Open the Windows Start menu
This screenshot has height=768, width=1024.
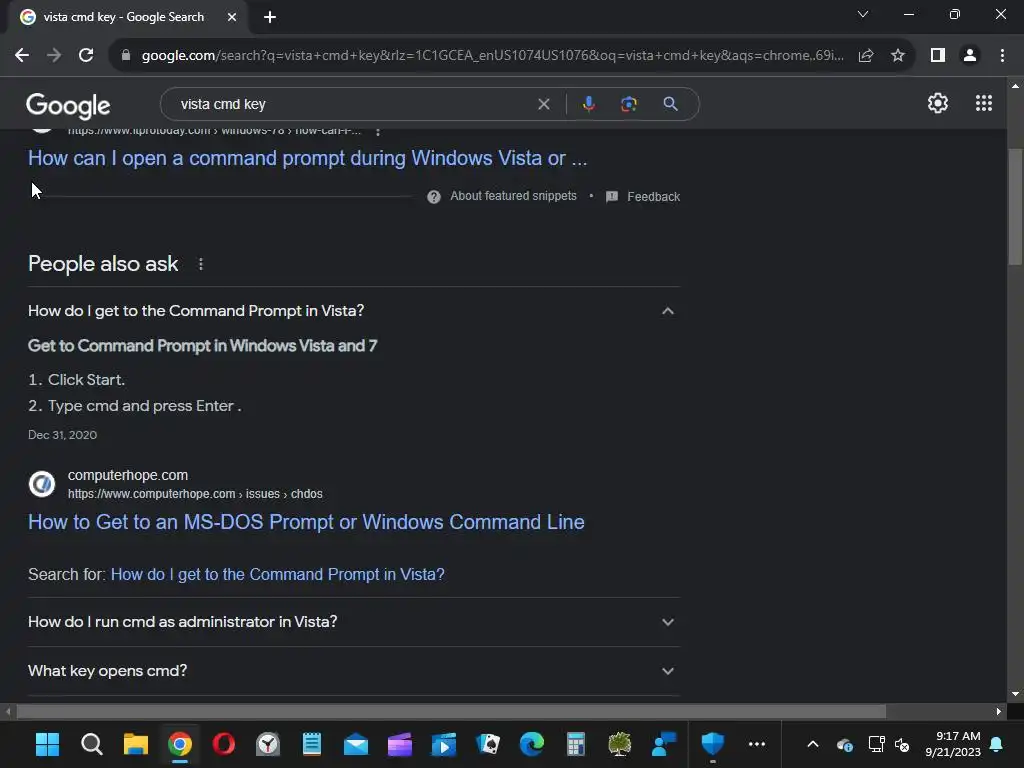47,744
